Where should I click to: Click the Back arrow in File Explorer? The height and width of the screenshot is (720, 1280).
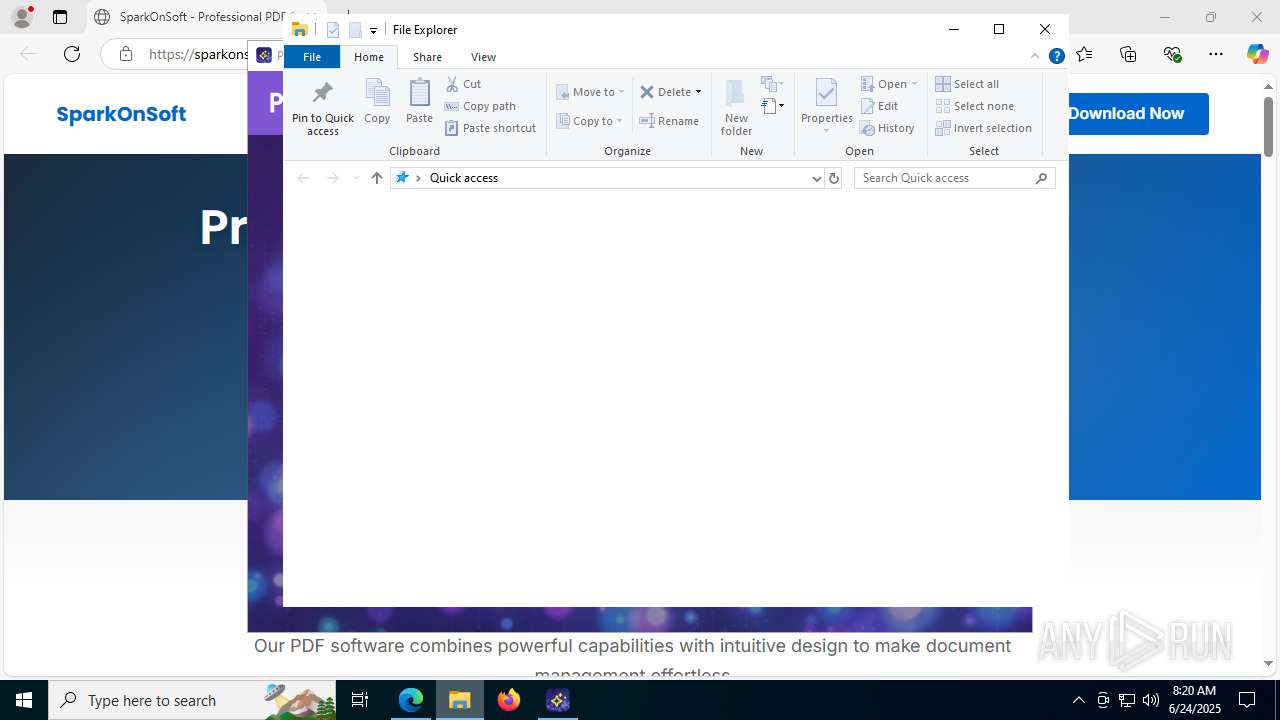303,178
